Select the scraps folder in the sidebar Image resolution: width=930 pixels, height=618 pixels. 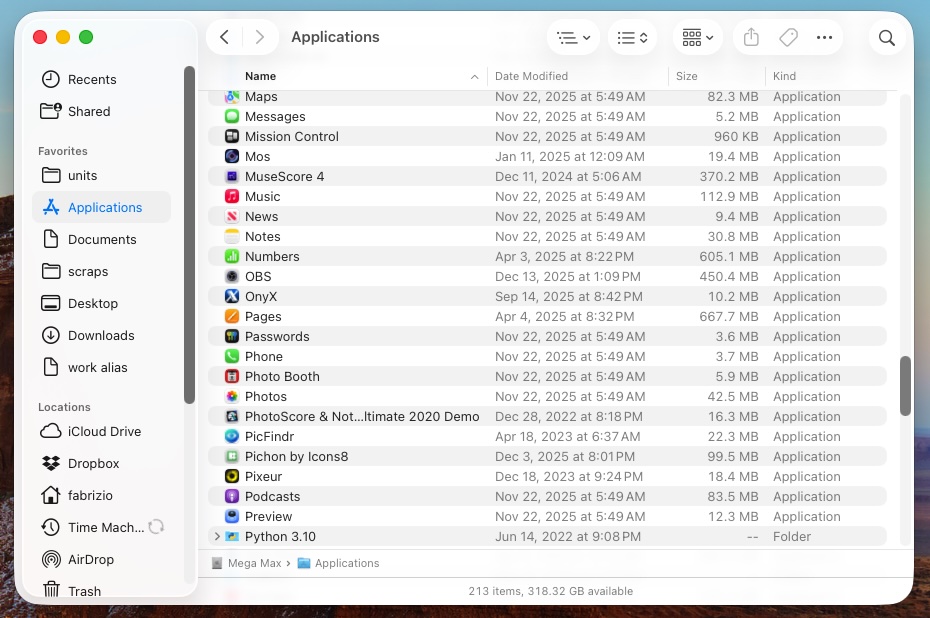(101, 272)
